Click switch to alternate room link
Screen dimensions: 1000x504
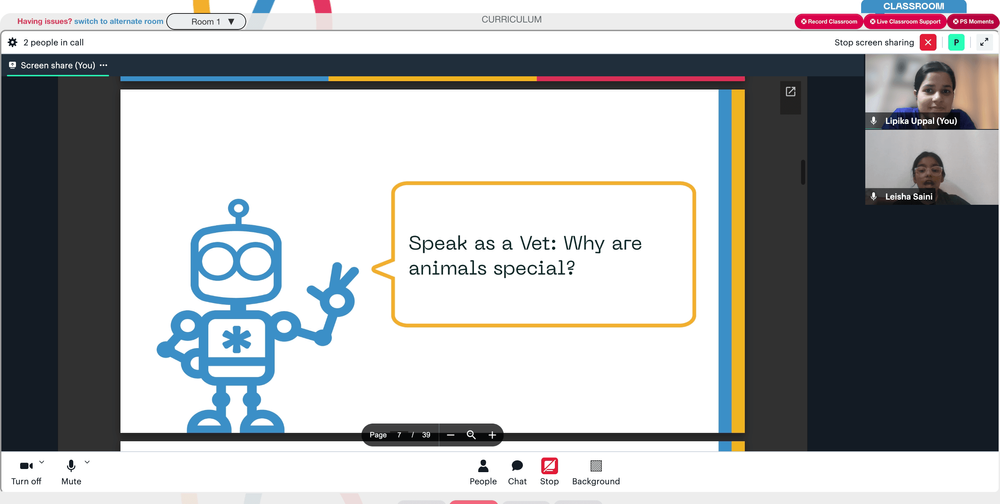(x=119, y=22)
